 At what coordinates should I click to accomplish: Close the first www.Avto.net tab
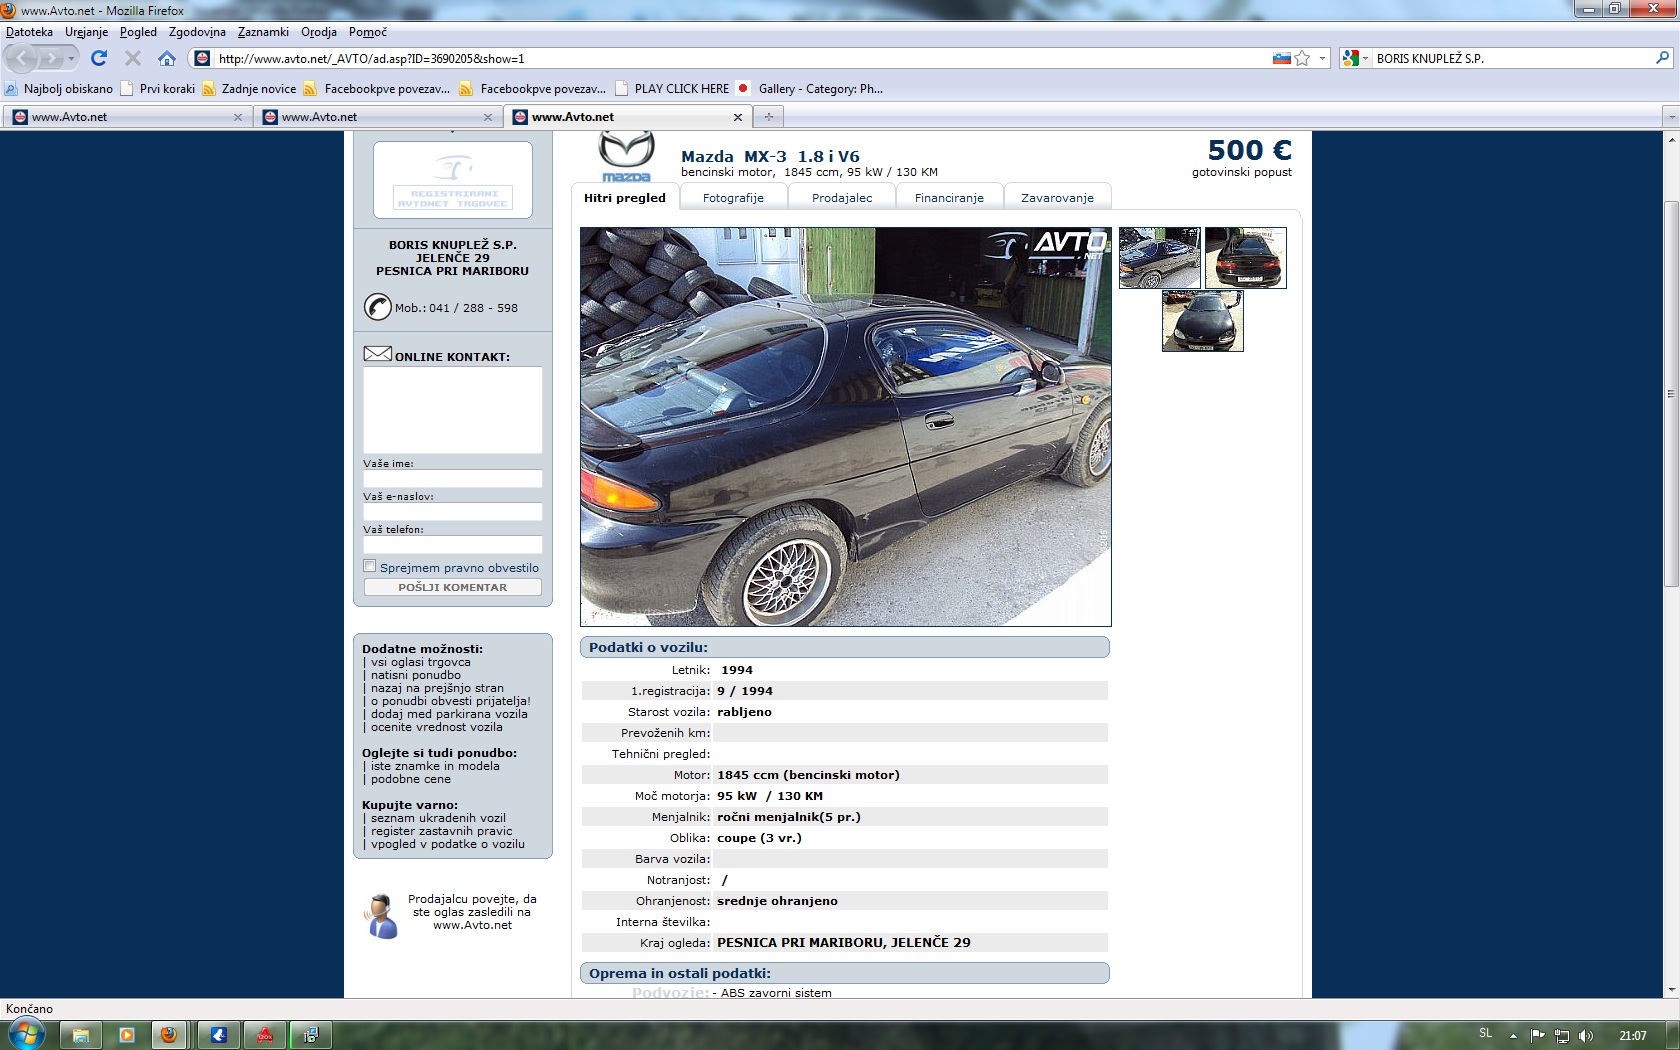[x=238, y=117]
